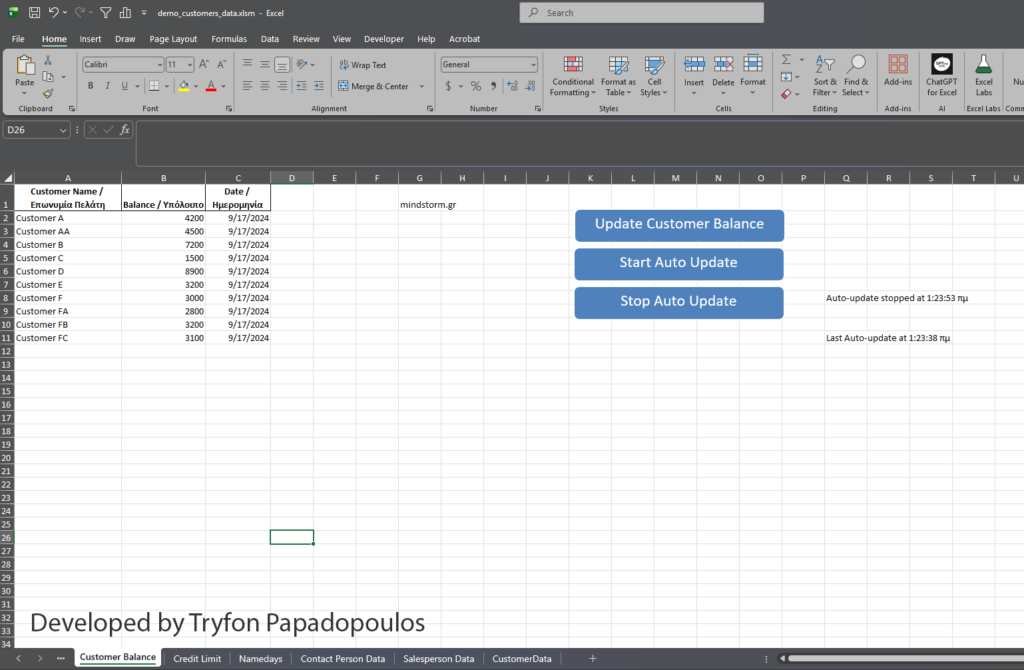
Task: Click the Search box in title bar
Action: click(641, 12)
